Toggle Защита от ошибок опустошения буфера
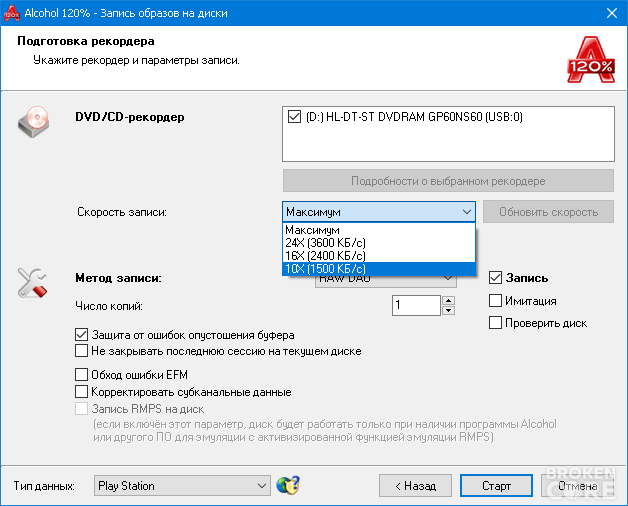This screenshot has height=506, width=628. click(x=81, y=335)
